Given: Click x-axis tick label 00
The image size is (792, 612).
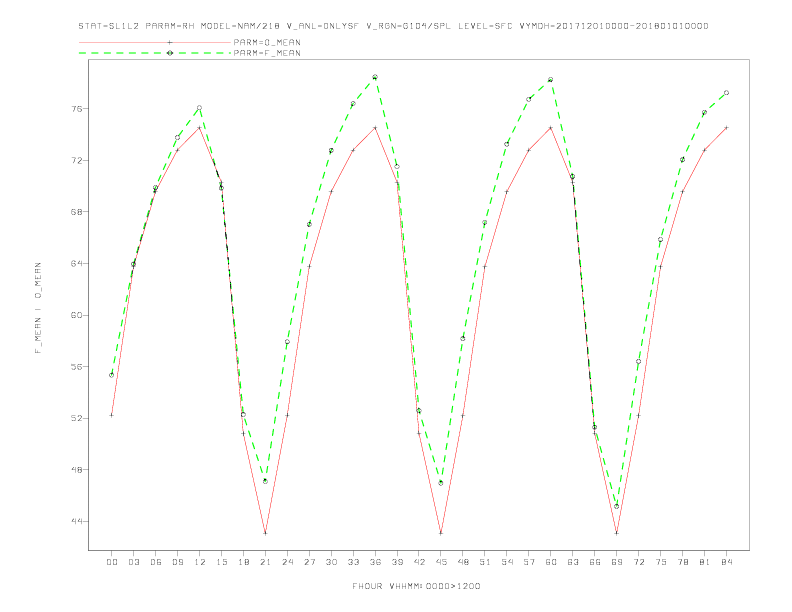Looking at the screenshot, I should click(112, 562).
